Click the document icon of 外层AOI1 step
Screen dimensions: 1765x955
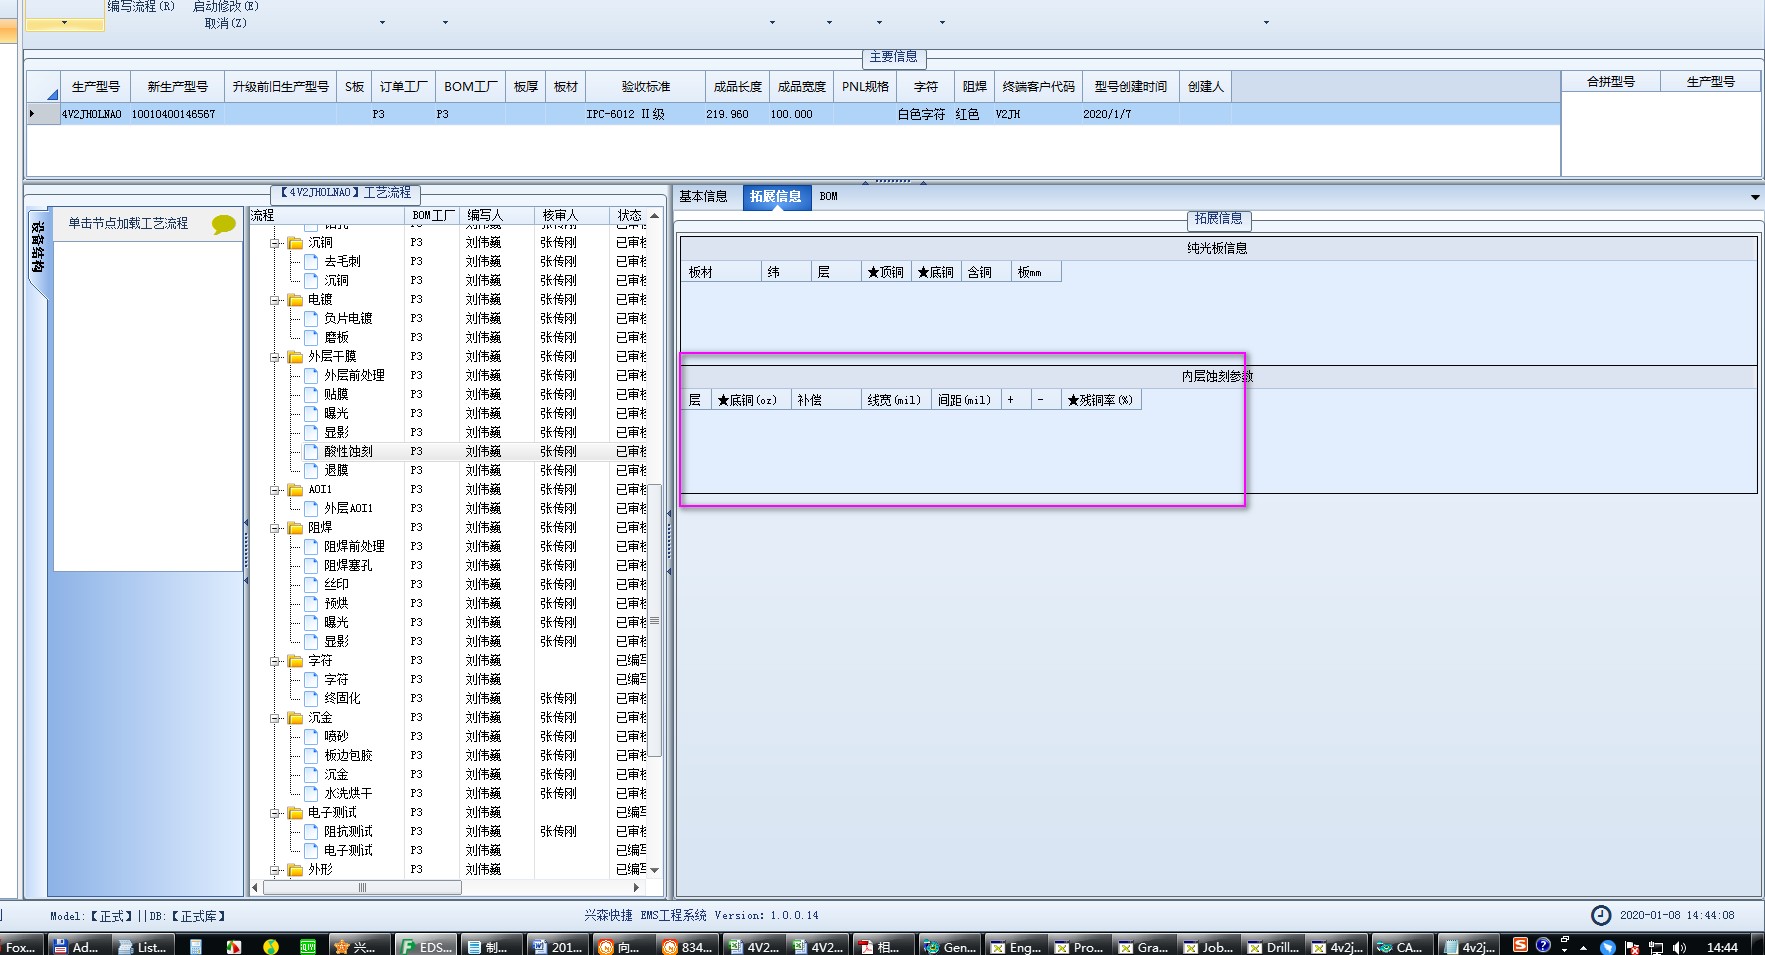pos(311,508)
